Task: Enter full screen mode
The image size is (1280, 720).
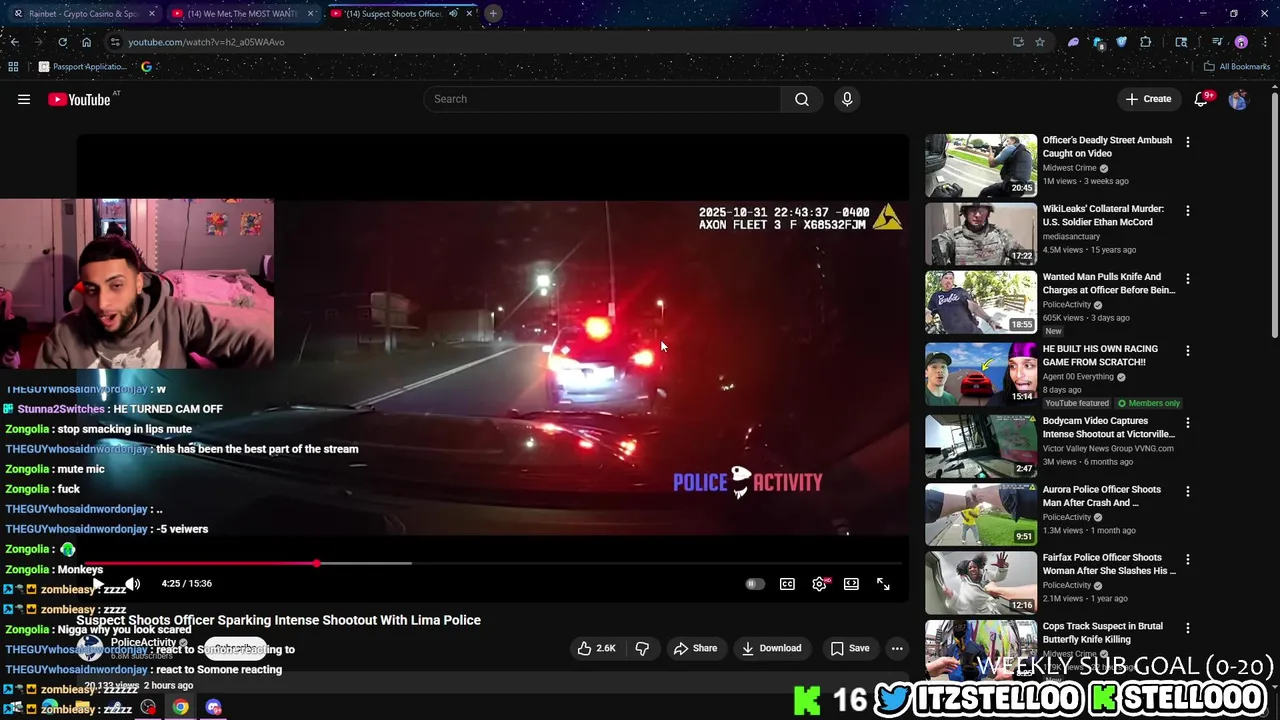Action: (883, 584)
